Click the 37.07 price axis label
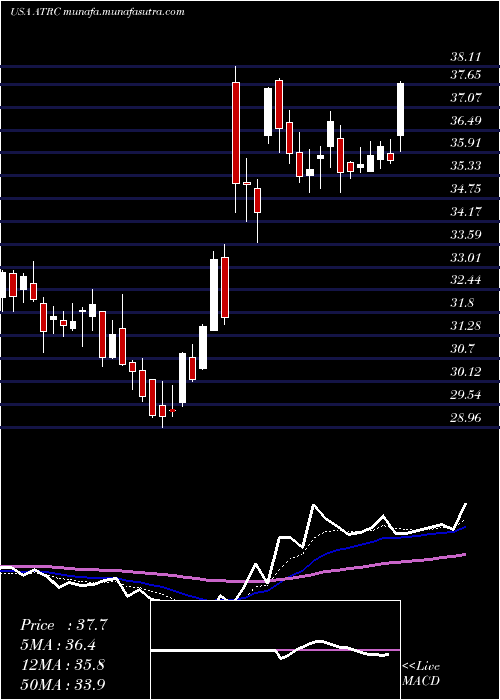Image resolution: width=500 pixels, height=700 pixels. tap(465, 97)
